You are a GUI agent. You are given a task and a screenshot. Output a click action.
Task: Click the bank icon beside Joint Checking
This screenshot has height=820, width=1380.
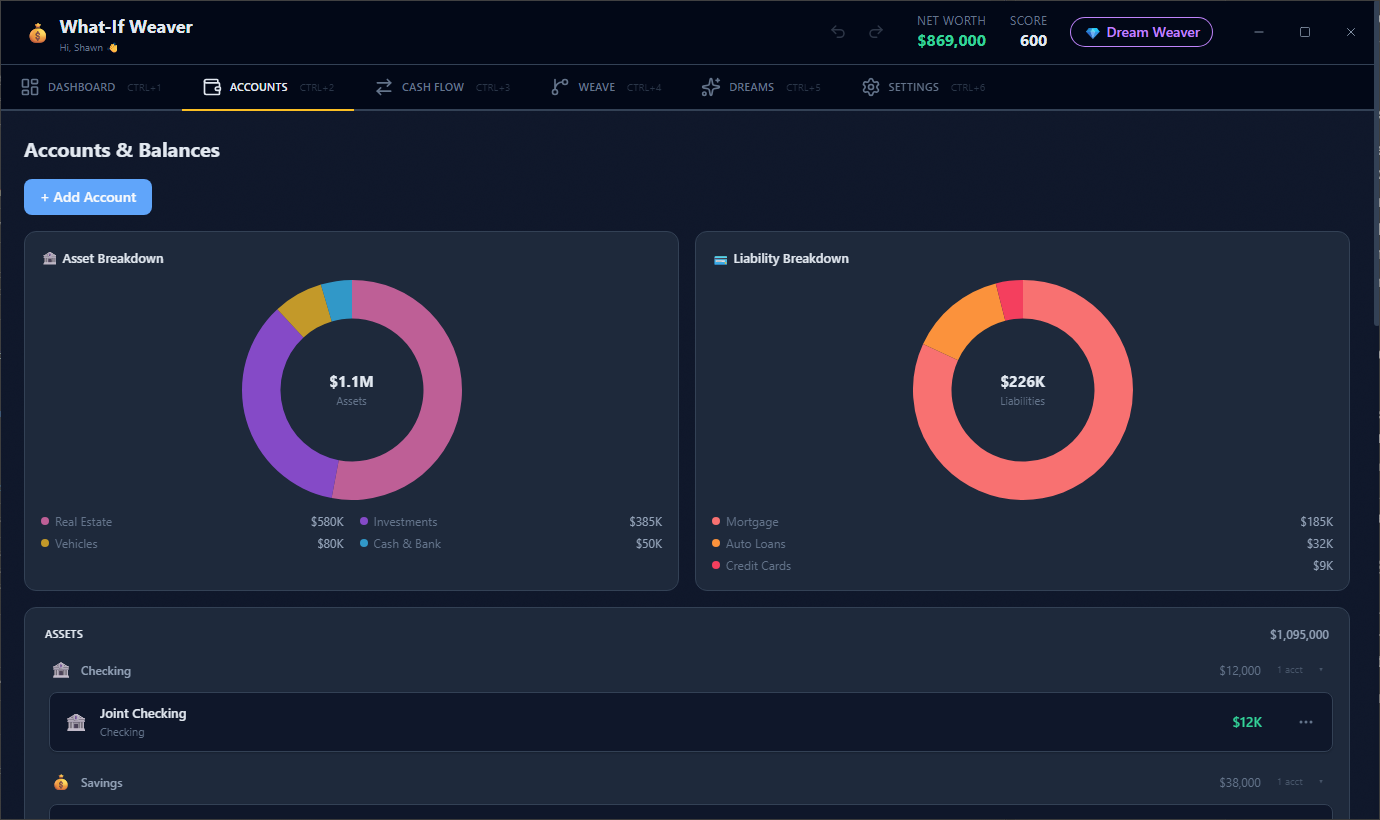76,722
